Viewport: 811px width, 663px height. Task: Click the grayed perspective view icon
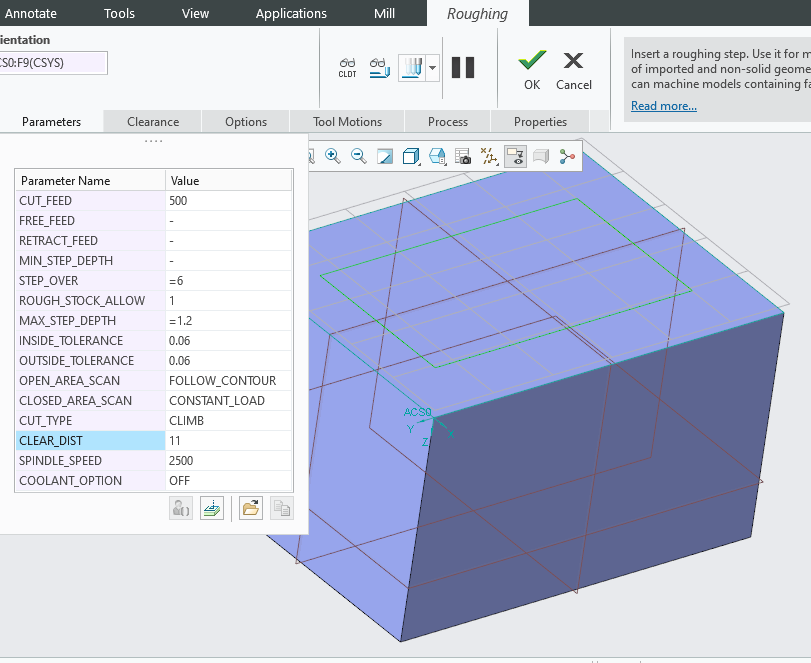541,156
